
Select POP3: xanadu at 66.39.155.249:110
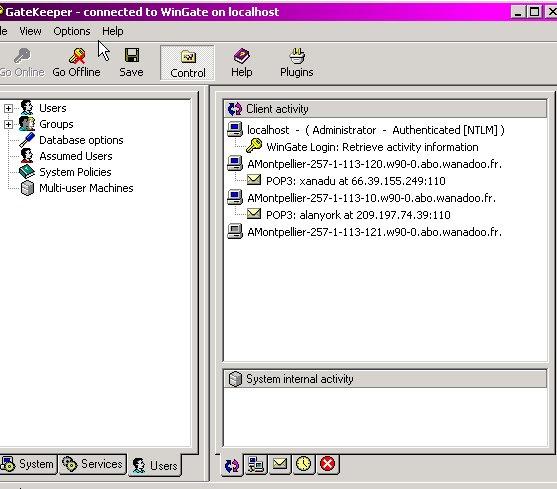pos(356,181)
